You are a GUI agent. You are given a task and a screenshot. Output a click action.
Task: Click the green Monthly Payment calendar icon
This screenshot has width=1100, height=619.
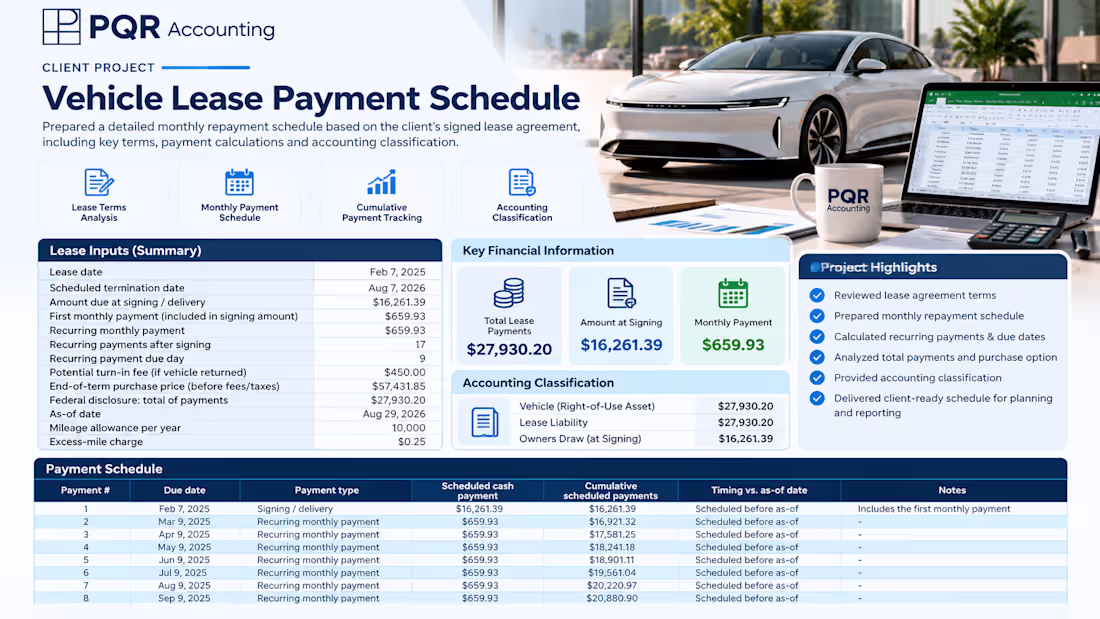click(x=733, y=293)
